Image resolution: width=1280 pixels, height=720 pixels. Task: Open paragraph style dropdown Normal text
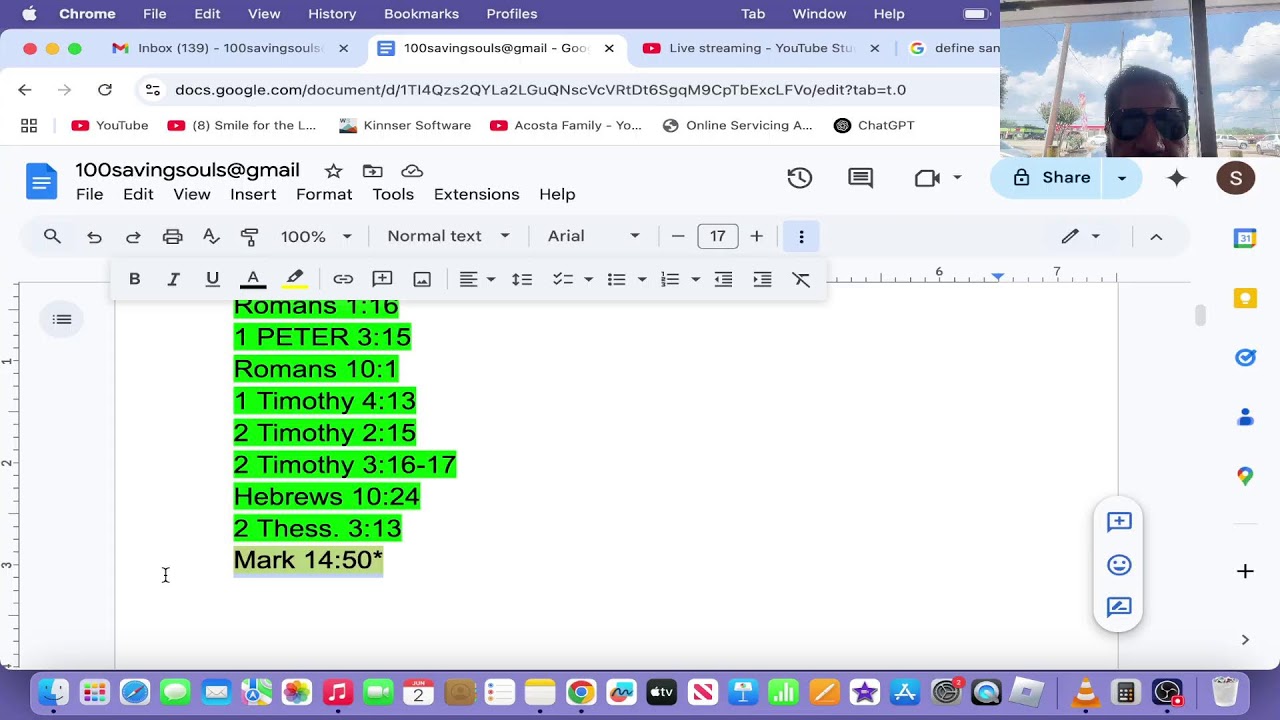(449, 236)
